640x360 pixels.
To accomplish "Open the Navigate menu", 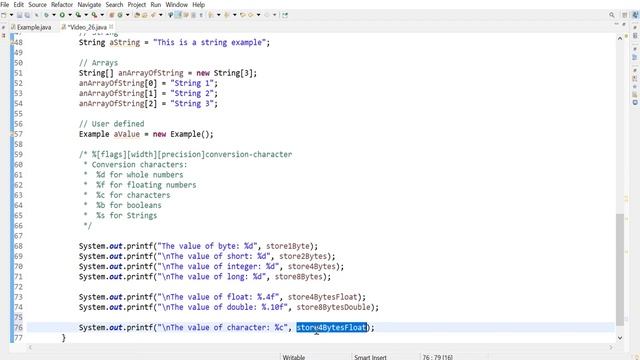I will coord(89,4).
